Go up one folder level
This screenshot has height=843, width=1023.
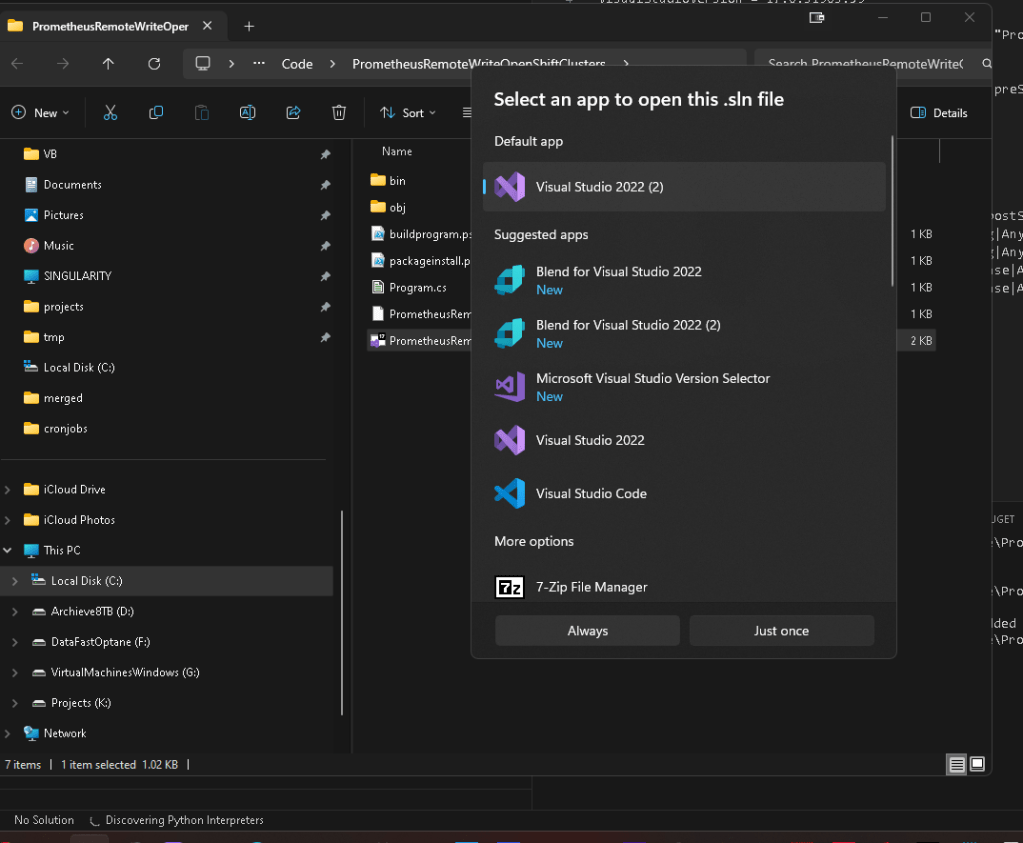click(x=108, y=64)
